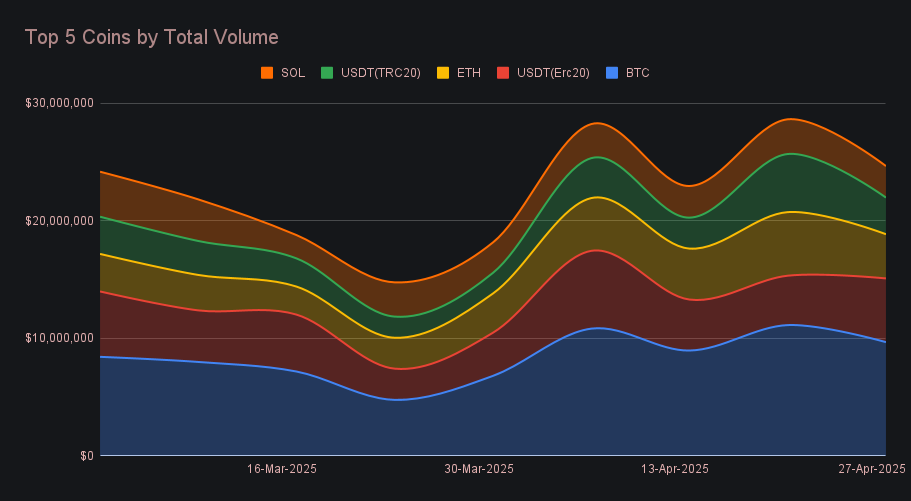Click the green USDT(TRC20) legend swatch
The width and height of the screenshot is (911, 501).
[327, 73]
